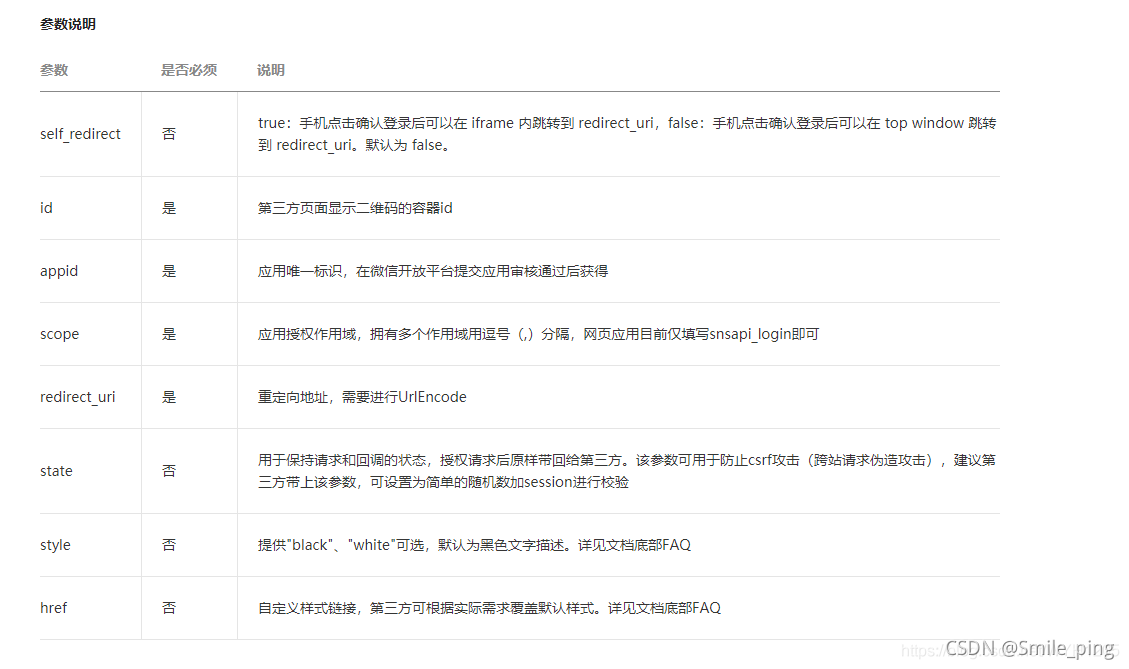
Task: Click description 自定义样式链接 for href
Action: [x=489, y=609]
